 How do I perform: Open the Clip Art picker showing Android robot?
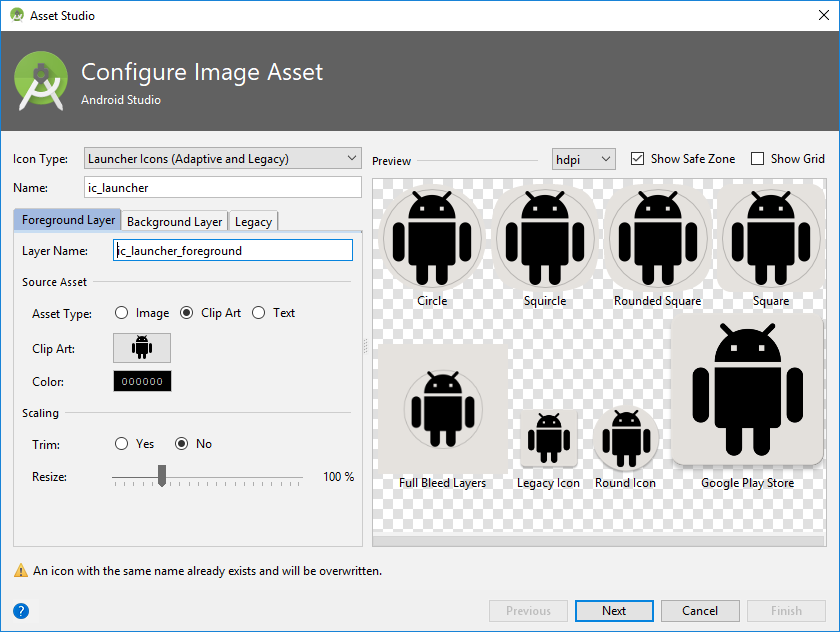pyautogui.click(x=141, y=347)
